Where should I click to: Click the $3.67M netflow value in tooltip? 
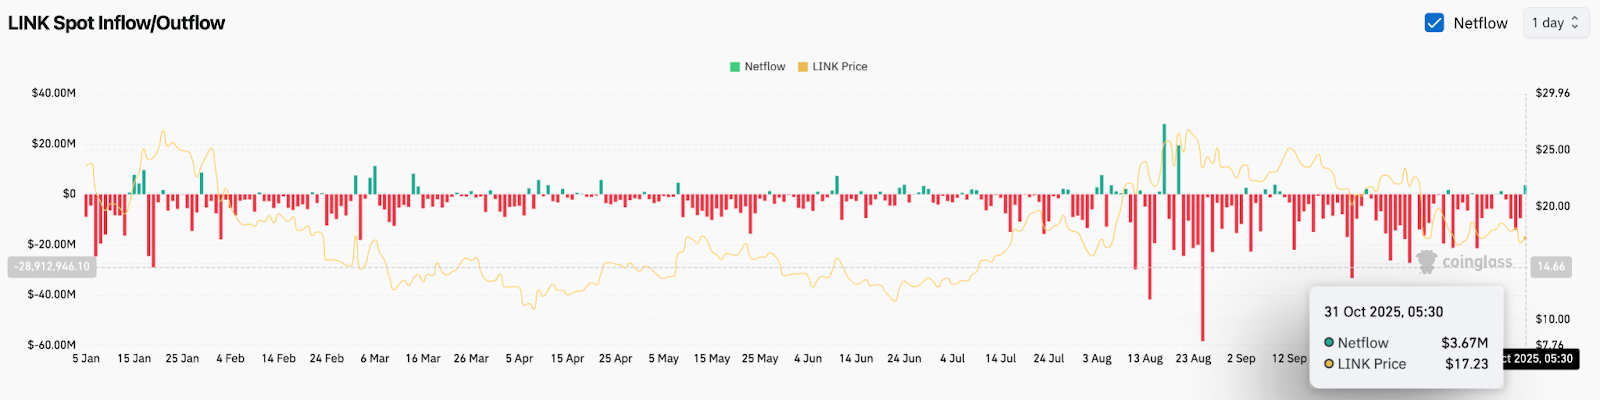point(1464,343)
